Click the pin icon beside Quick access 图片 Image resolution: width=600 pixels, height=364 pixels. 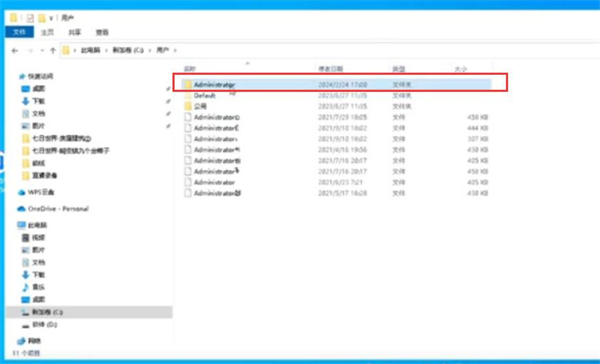168,126
